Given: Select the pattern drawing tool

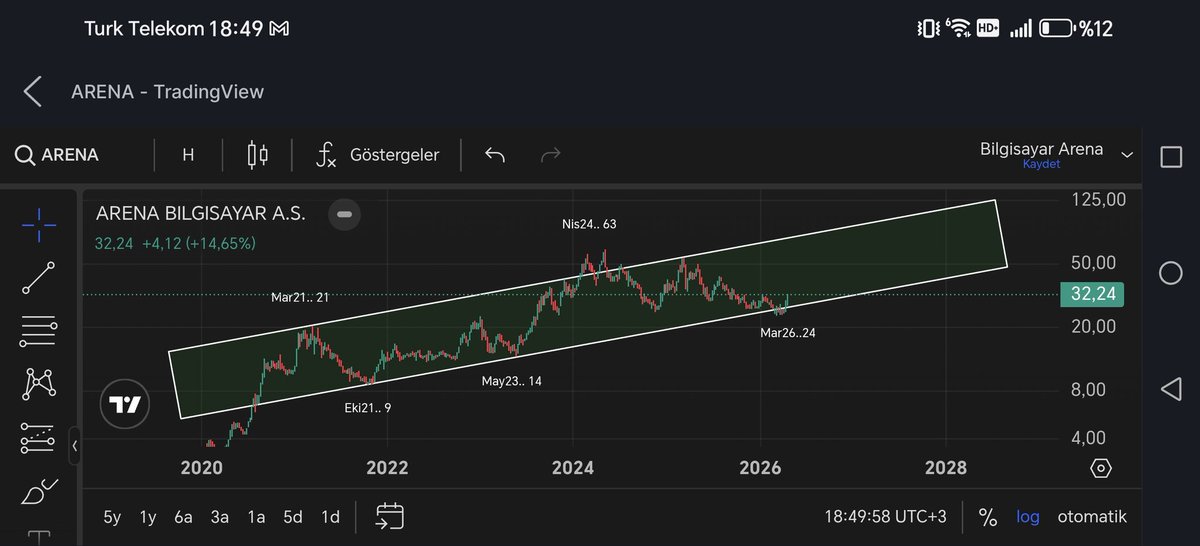Looking at the screenshot, I should click(x=38, y=384).
